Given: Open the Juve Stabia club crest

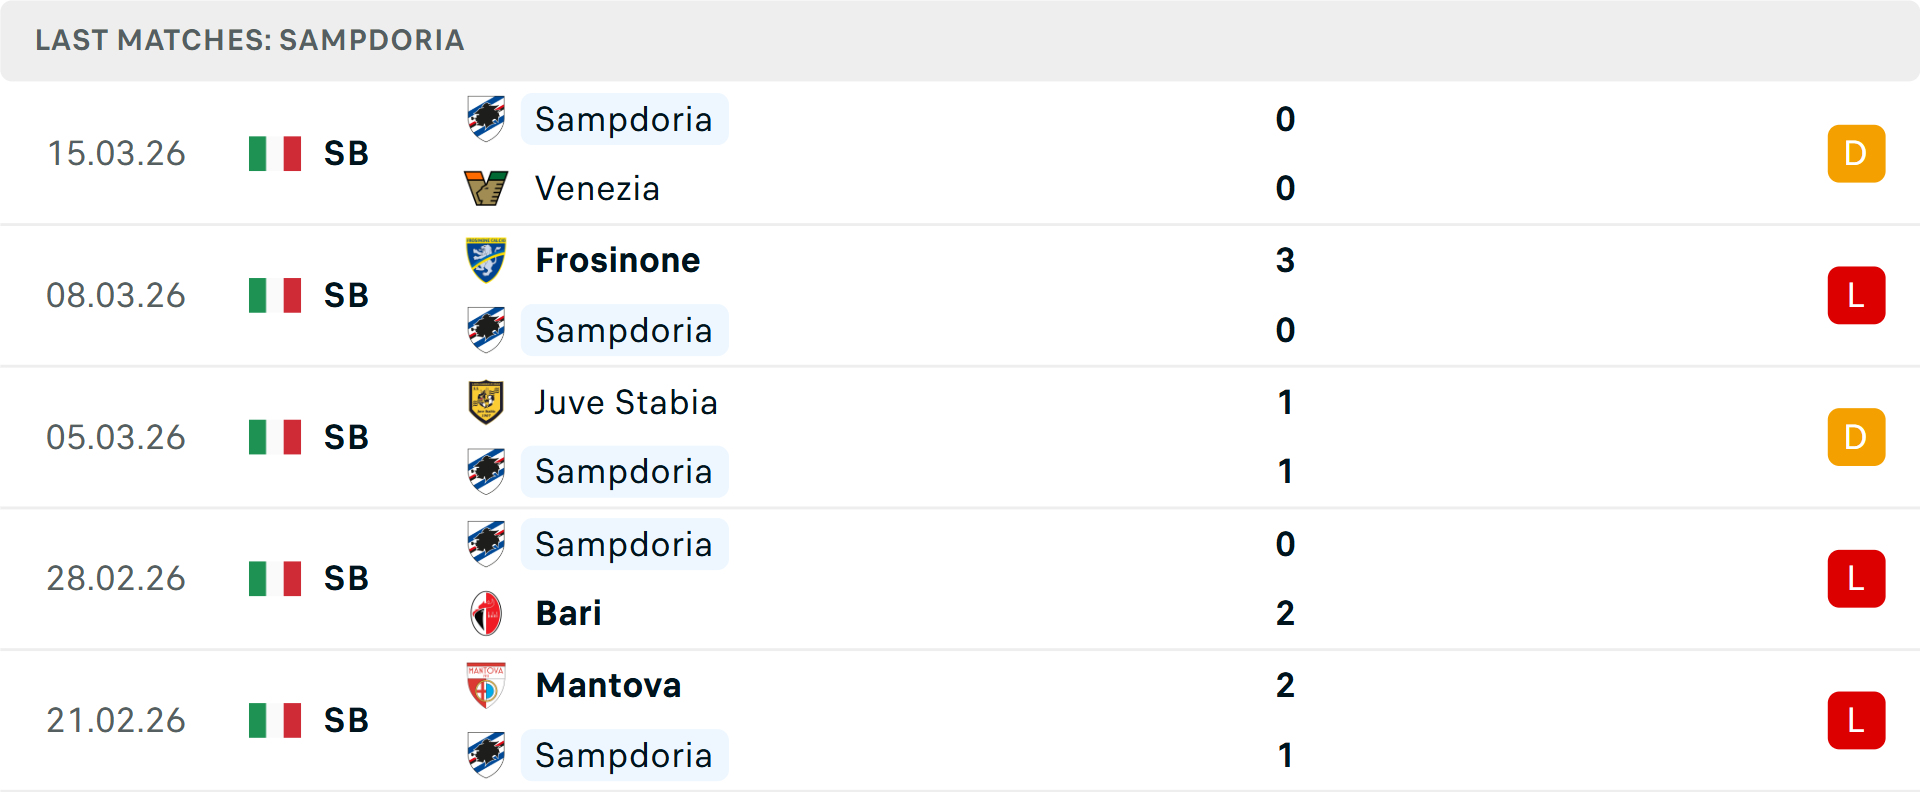Looking at the screenshot, I should tap(486, 403).
